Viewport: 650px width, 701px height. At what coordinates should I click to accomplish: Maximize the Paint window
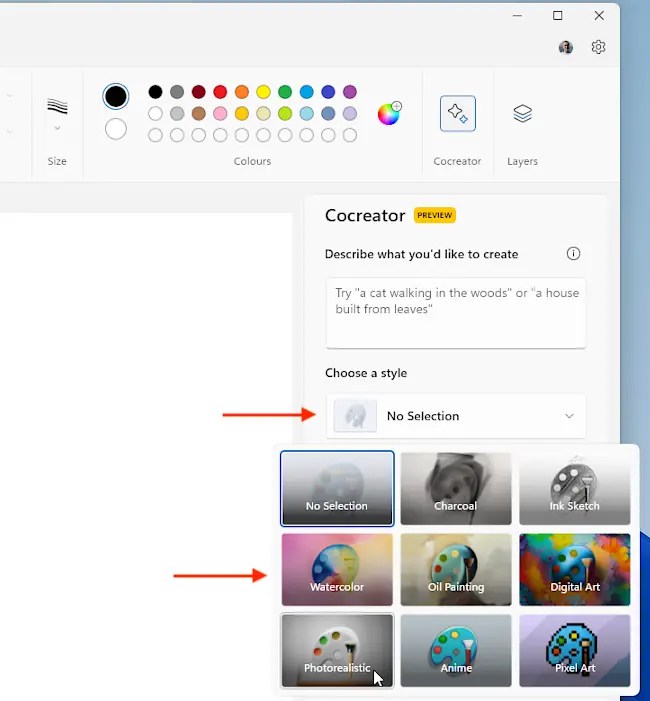tap(557, 16)
